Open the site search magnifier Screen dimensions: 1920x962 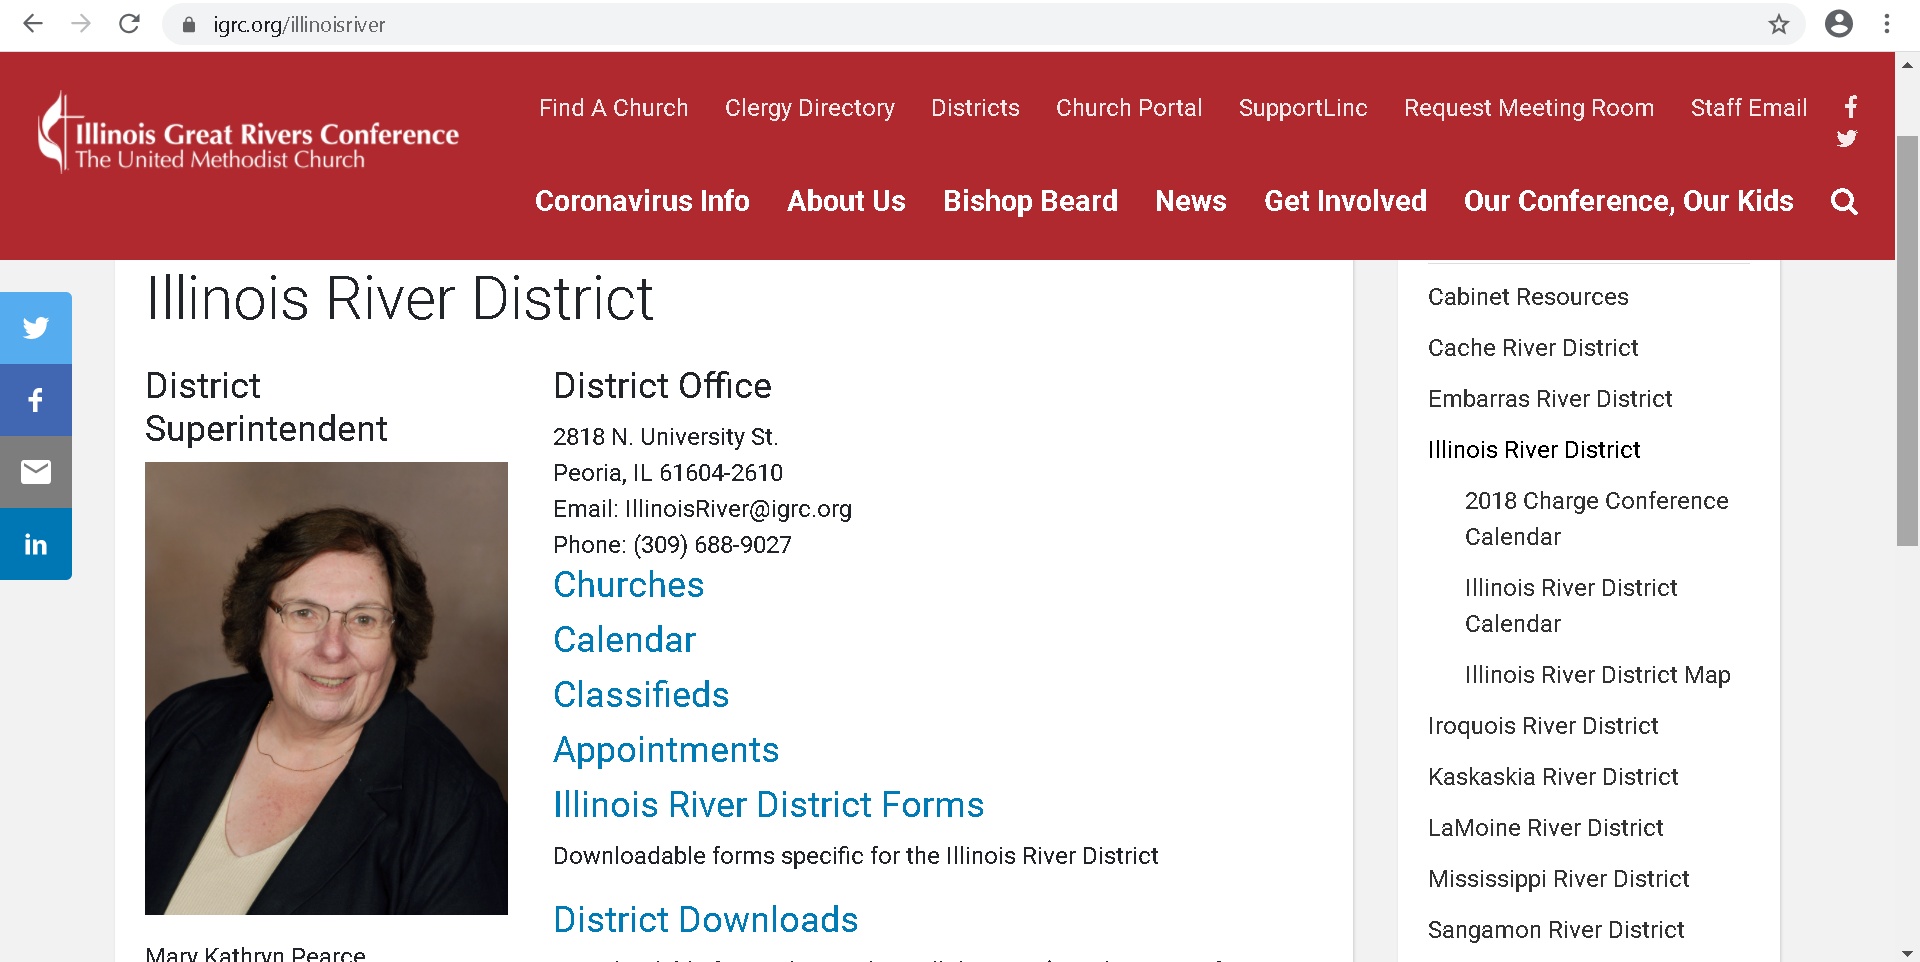[1844, 202]
